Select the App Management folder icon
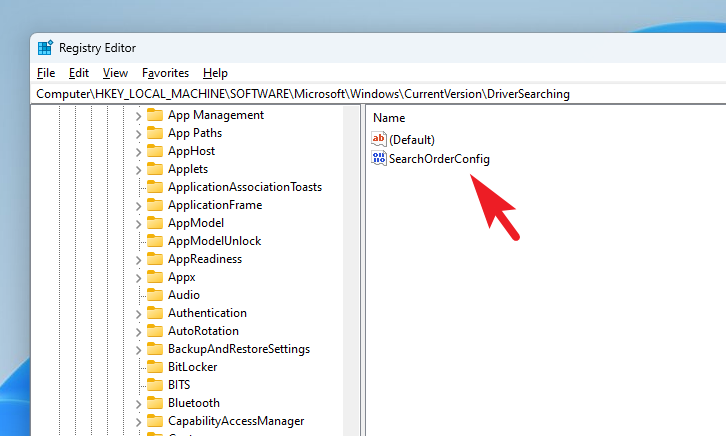This screenshot has width=726, height=436. point(155,115)
